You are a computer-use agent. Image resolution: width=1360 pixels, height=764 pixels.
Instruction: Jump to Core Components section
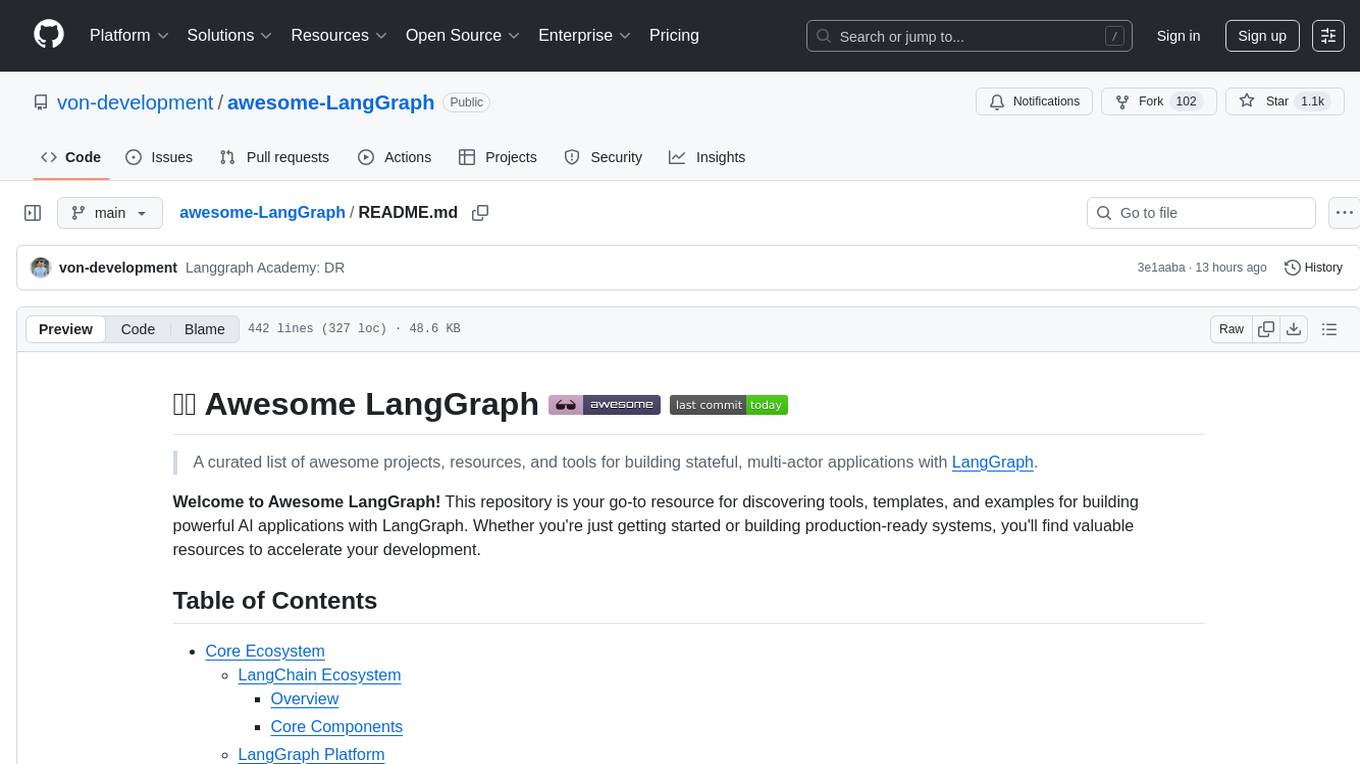pyautogui.click(x=337, y=727)
